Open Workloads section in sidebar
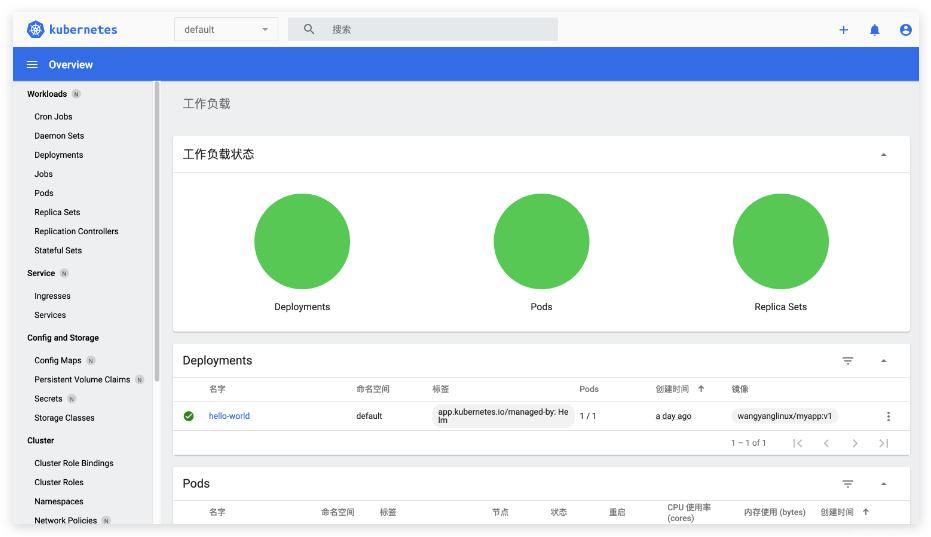 pos(47,94)
